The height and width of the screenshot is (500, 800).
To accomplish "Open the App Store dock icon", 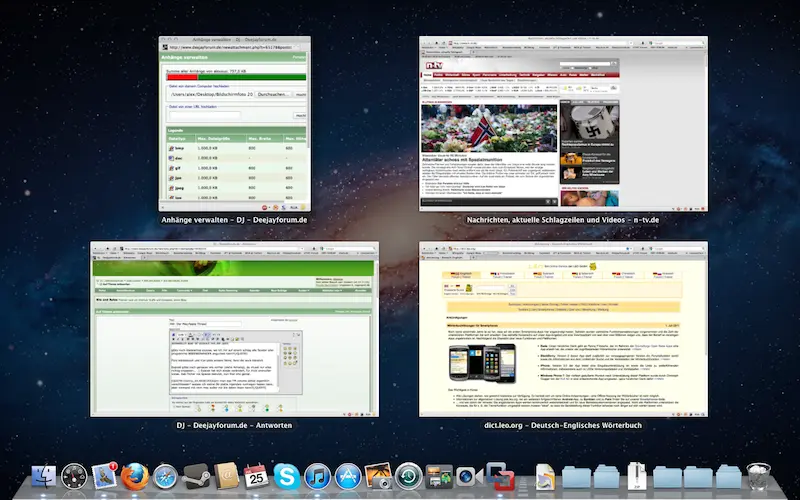I will coord(347,477).
